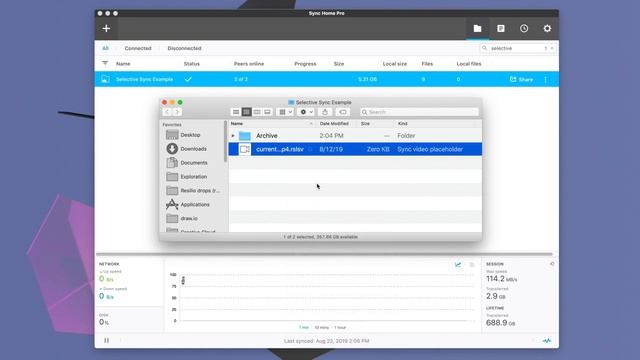Viewport: 640px width, 360px height.
Task: Set graph range to 10 mins
Action: click(322, 327)
